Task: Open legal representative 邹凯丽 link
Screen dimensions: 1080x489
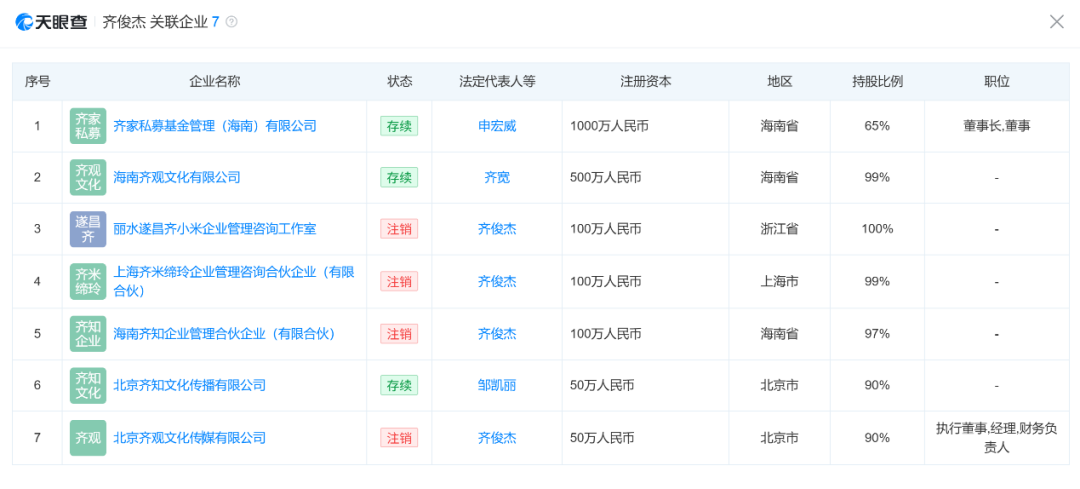Action: [497, 386]
